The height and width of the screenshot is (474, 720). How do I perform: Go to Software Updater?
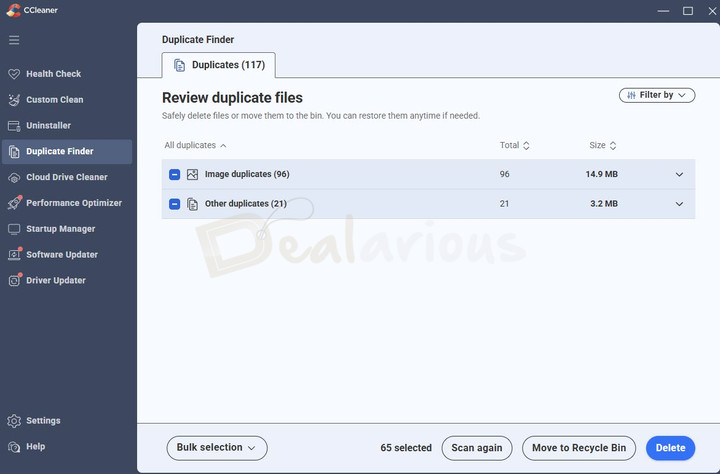tap(67, 254)
